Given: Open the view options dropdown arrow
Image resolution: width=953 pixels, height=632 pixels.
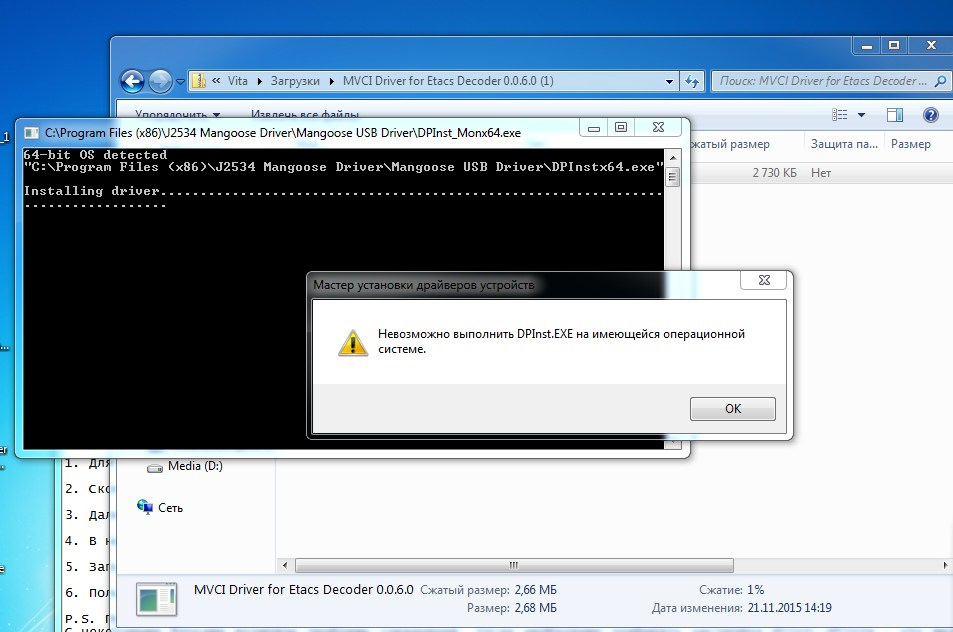Looking at the screenshot, I should tap(863, 115).
